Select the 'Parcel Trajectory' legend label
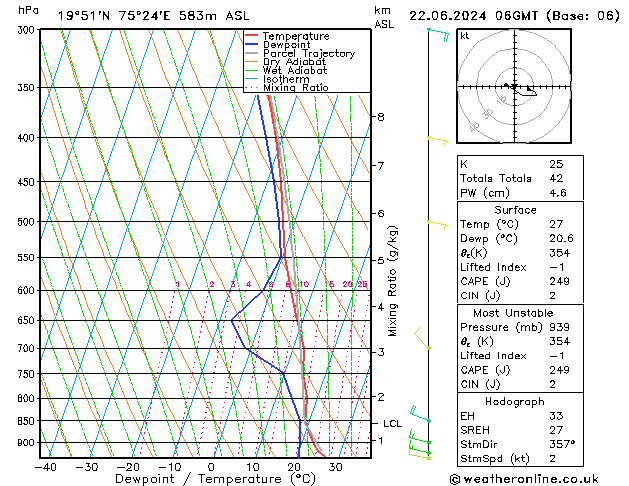The height and width of the screenshot is (486, 629). (x=309, y=53)
